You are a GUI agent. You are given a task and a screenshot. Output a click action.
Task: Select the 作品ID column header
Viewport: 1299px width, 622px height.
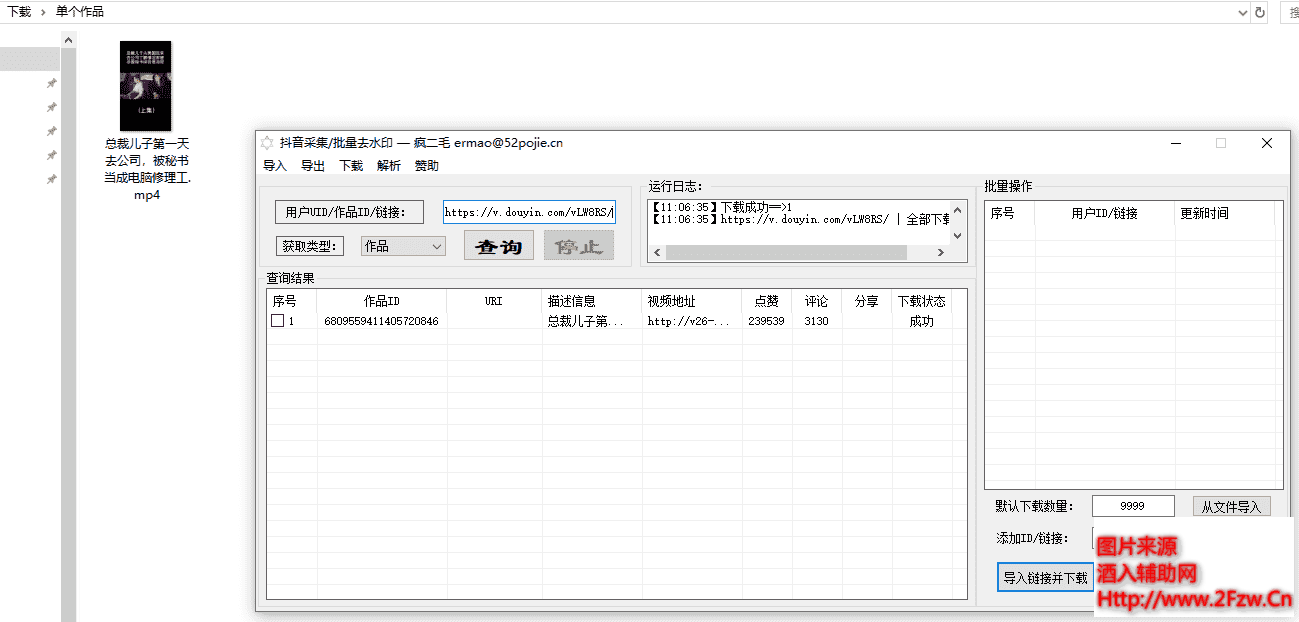click(381, 301)
